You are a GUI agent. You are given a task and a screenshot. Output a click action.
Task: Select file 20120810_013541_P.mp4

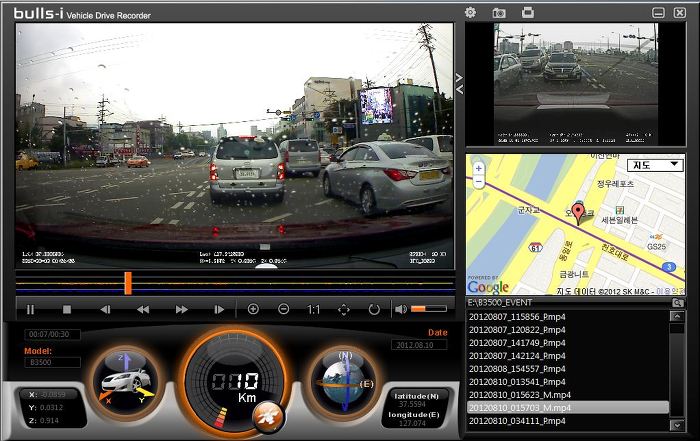pos(567,382)
